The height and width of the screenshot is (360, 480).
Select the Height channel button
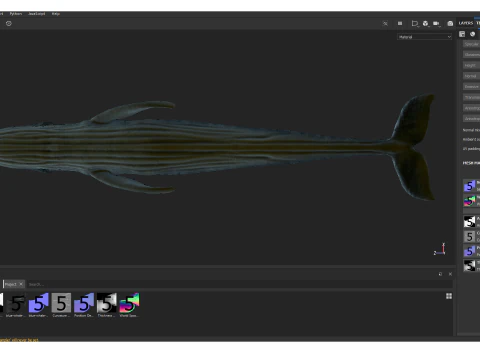coord(471,65)
